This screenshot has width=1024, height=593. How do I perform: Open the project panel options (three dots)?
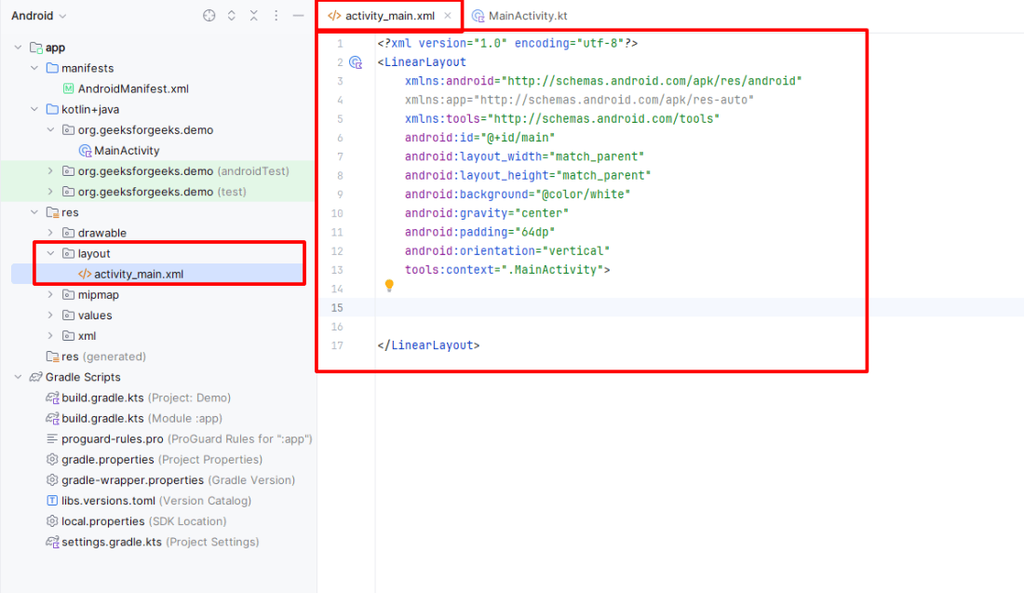tap(276, 16)
